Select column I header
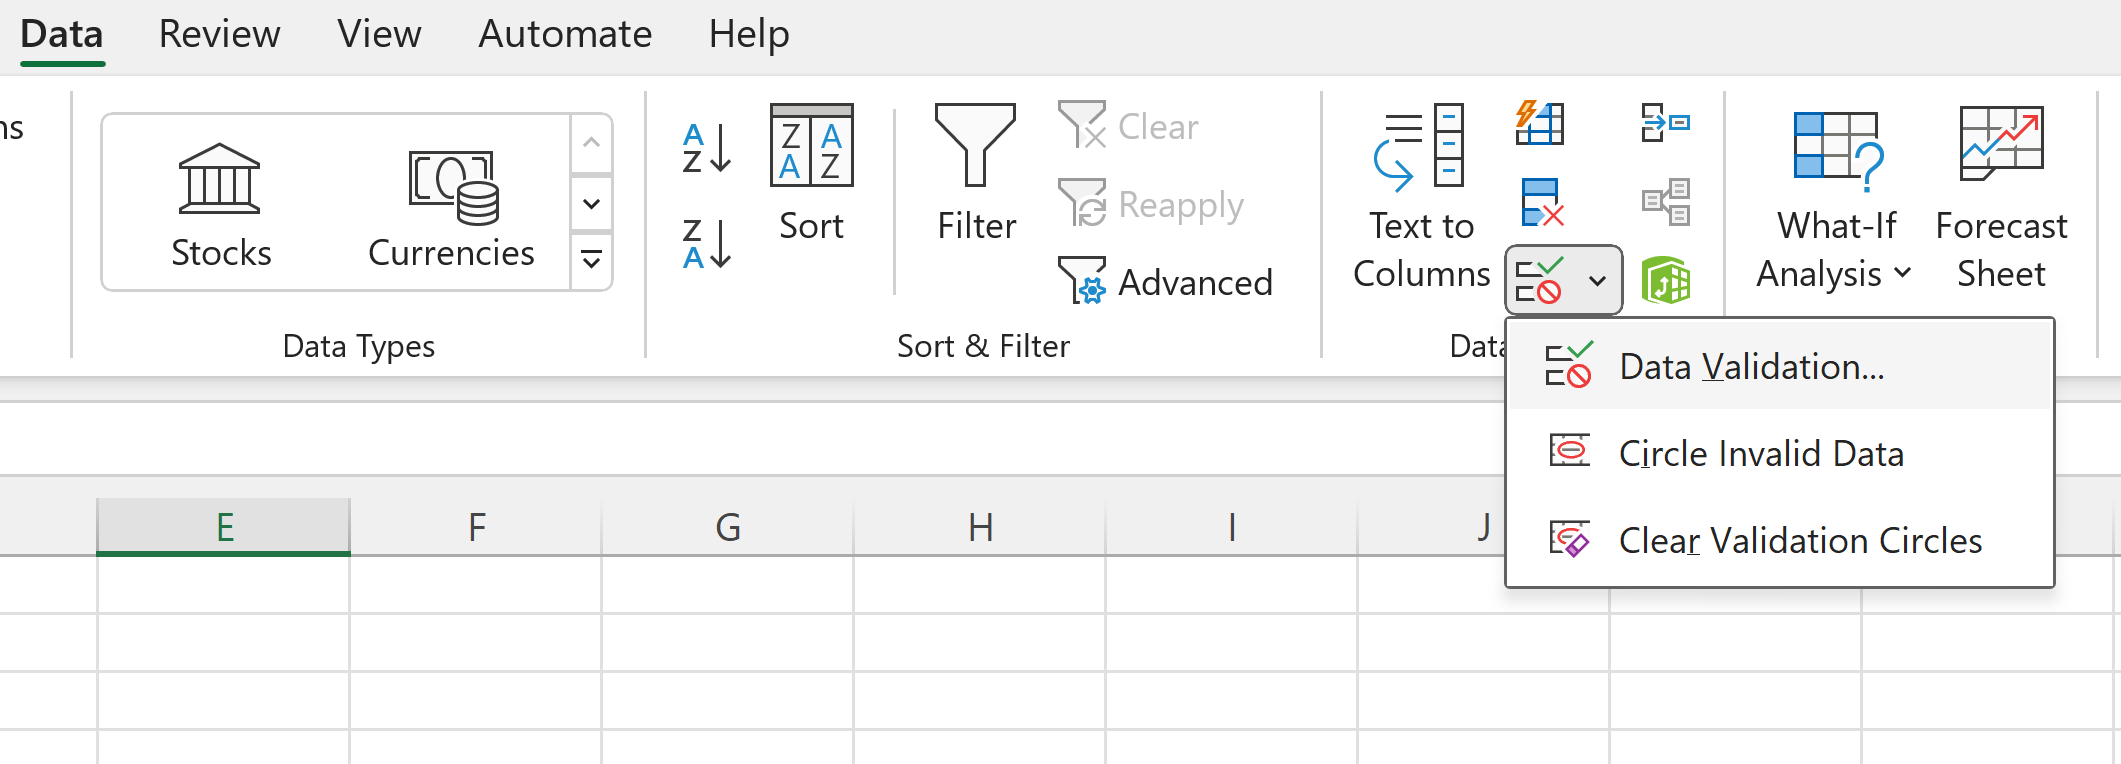Image resolution: width=2121 pixels, height=764 pixels. tap(1232, 526)
